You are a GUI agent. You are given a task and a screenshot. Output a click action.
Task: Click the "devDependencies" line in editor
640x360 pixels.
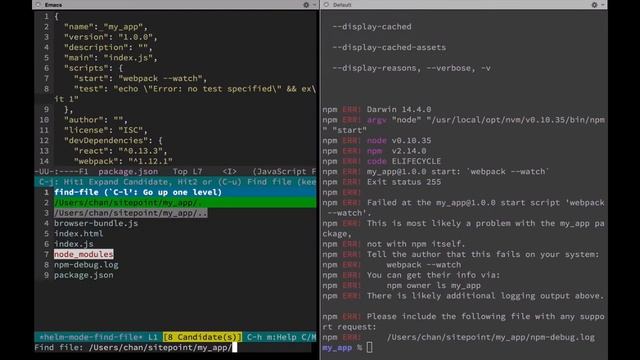[x=113, y=140]
